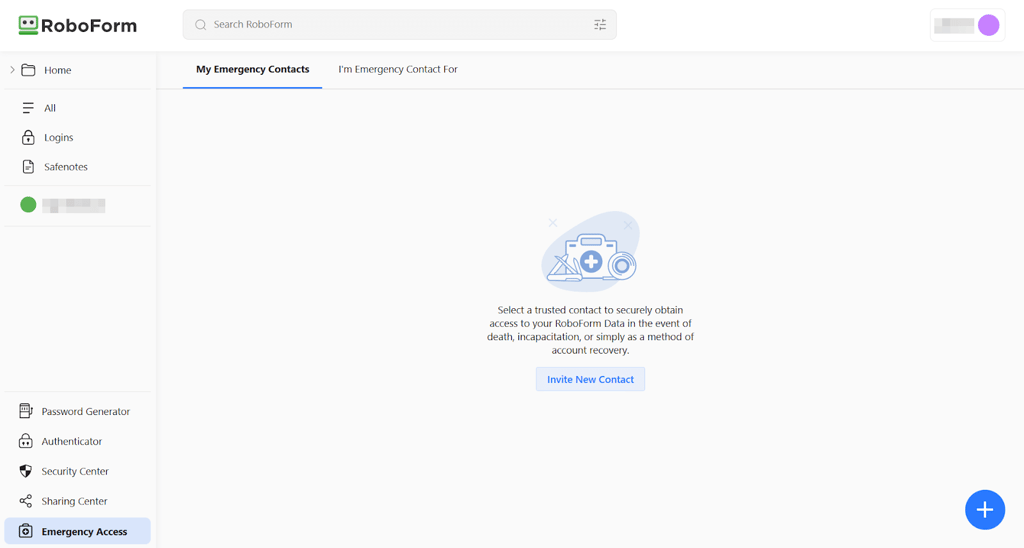Click the Logins padlock icon
Image resolution: width=1024 pixels, height=548 pixels.
coord(28,137)
